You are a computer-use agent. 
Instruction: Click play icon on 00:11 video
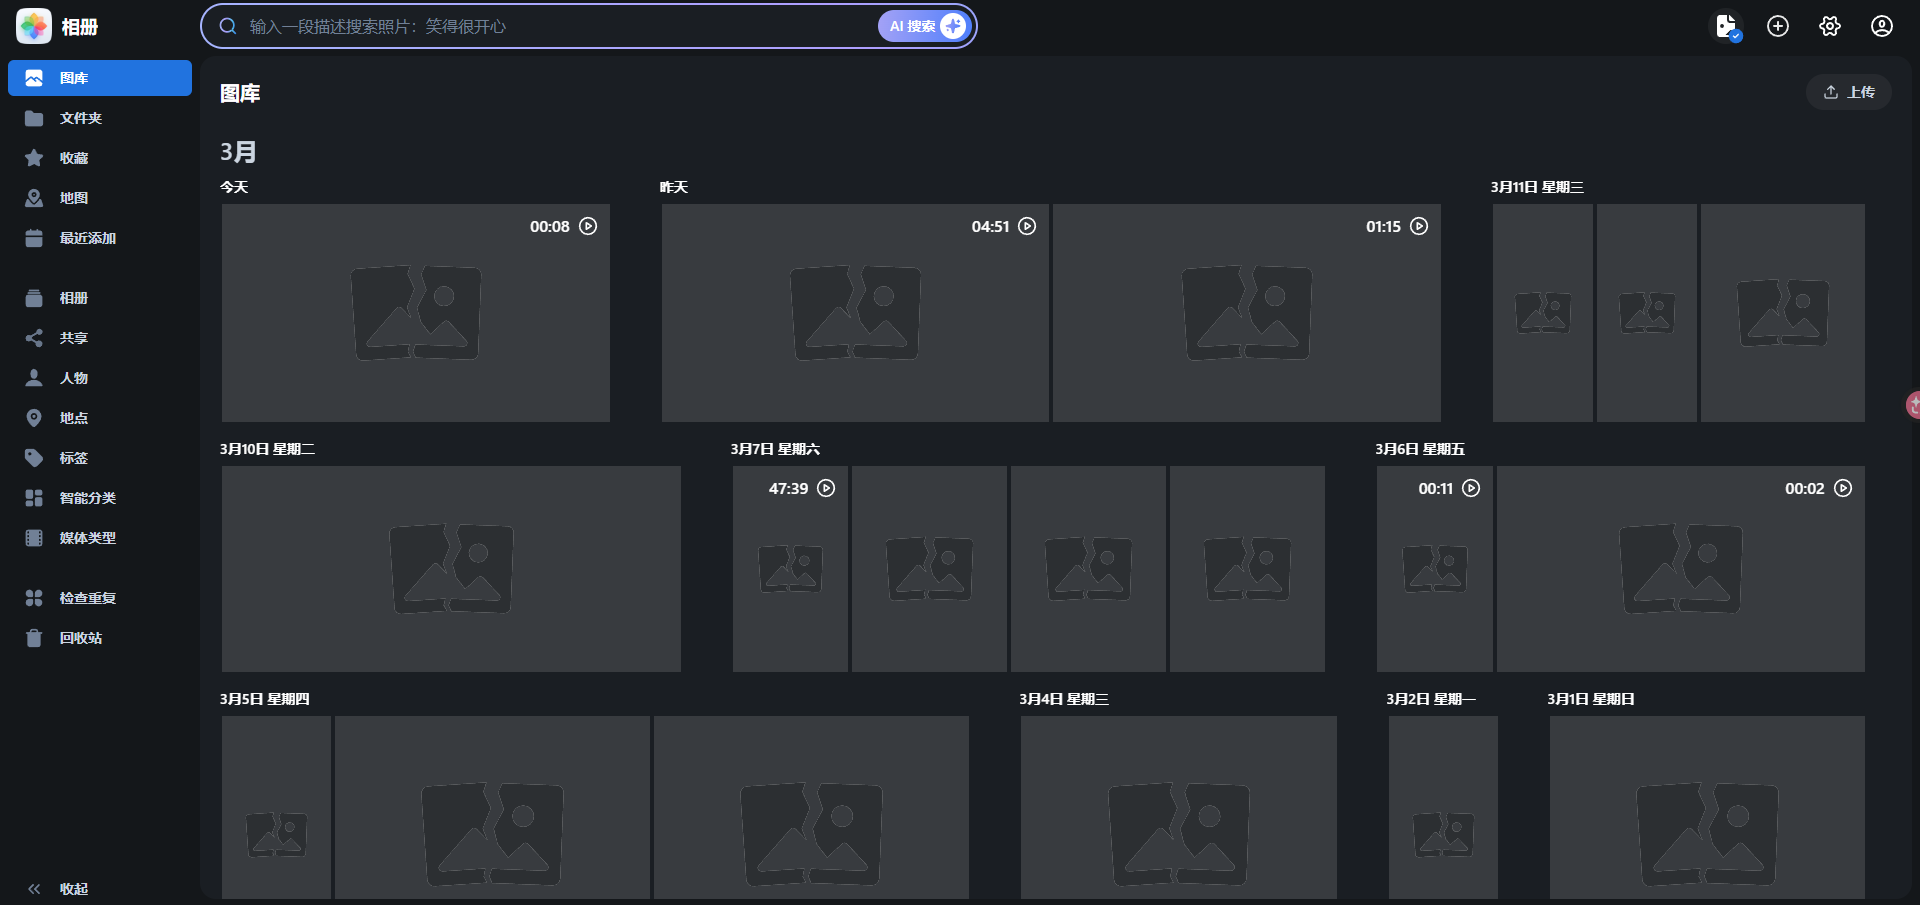click(x=1471, y=488)
